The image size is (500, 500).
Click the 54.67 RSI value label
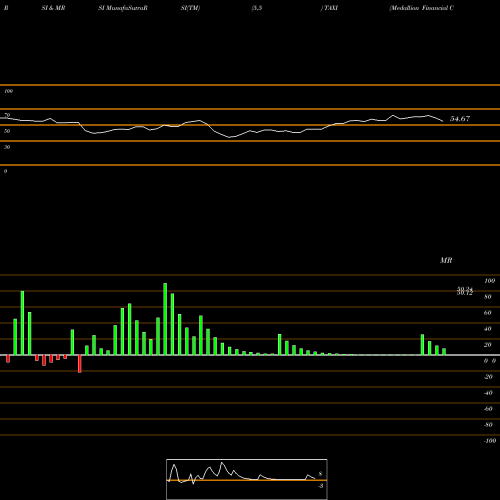click(x=460, y=119)
